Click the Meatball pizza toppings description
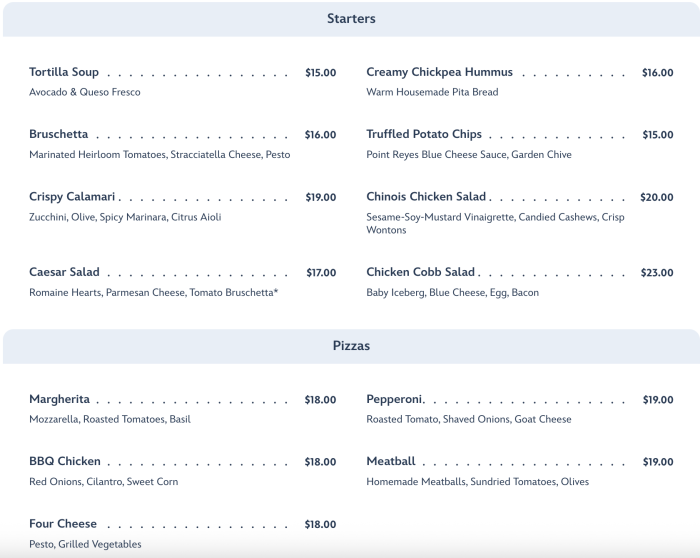Image resolution: width=700 pixels, height=558 pixels. [477, 482]
